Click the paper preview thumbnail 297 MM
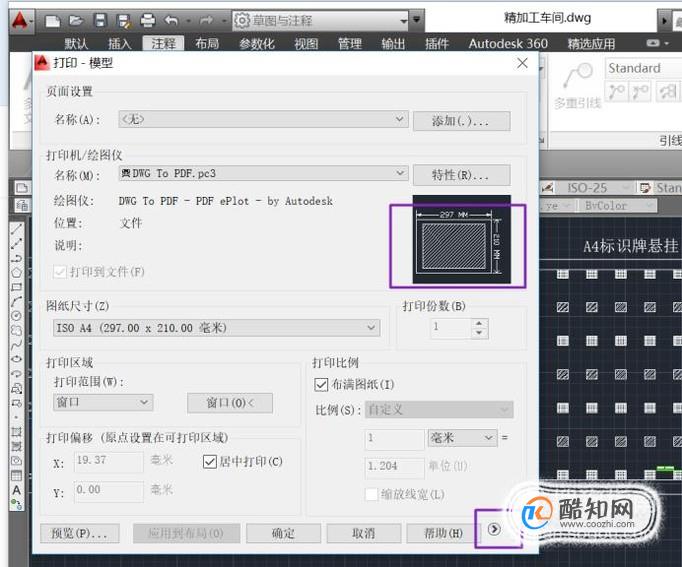Viewport: 682px width, 567px height. click(x=461, y=239)
